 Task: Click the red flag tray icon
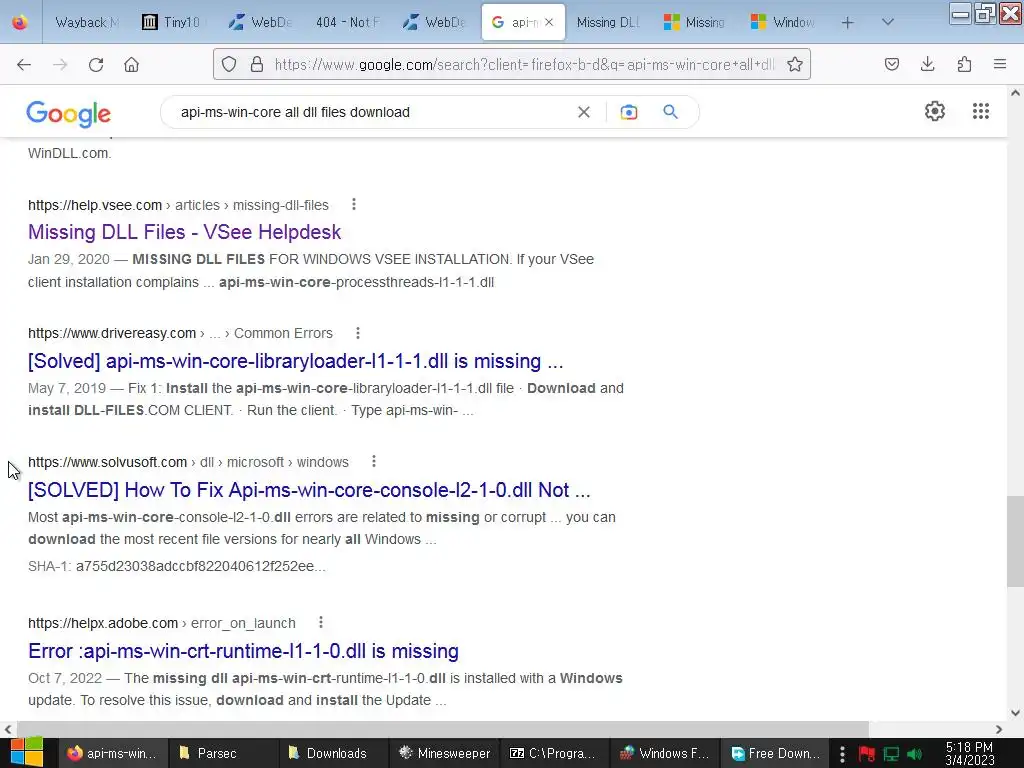coord(867,754)
